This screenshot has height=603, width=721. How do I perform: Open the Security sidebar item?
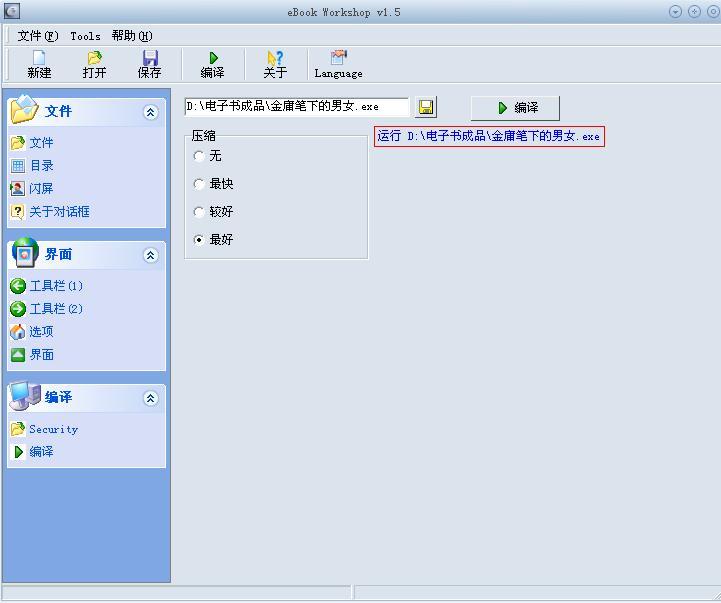[44, 429]
